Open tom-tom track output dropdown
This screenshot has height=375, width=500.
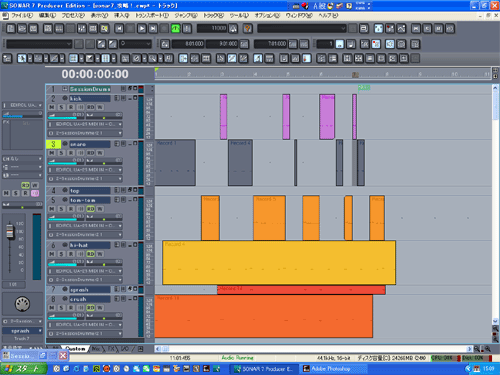85,234
